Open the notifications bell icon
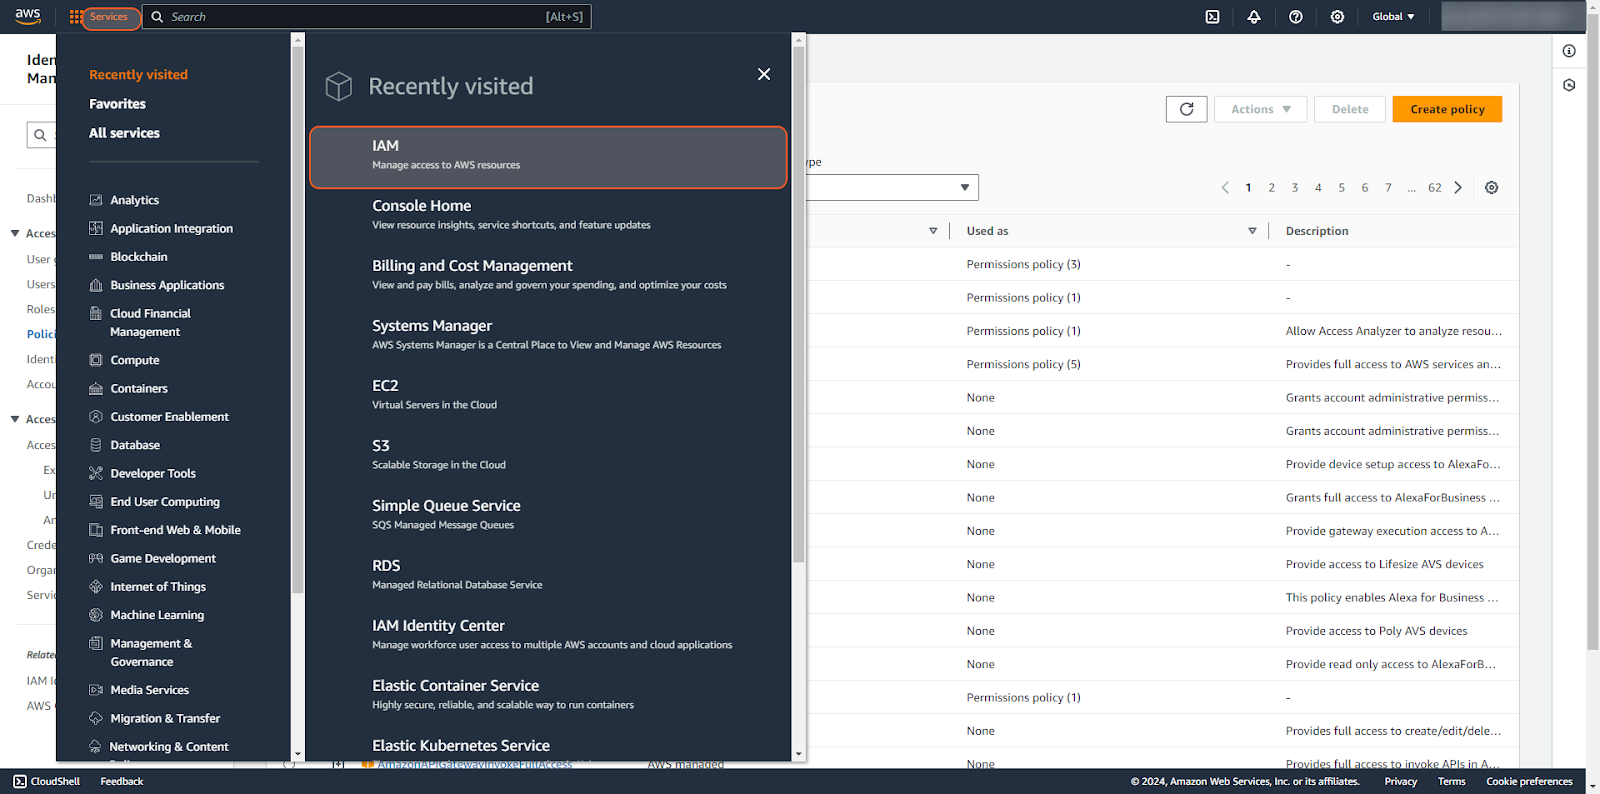The height and width of the screenshot is (794, 1600). tap(1254, 17)
